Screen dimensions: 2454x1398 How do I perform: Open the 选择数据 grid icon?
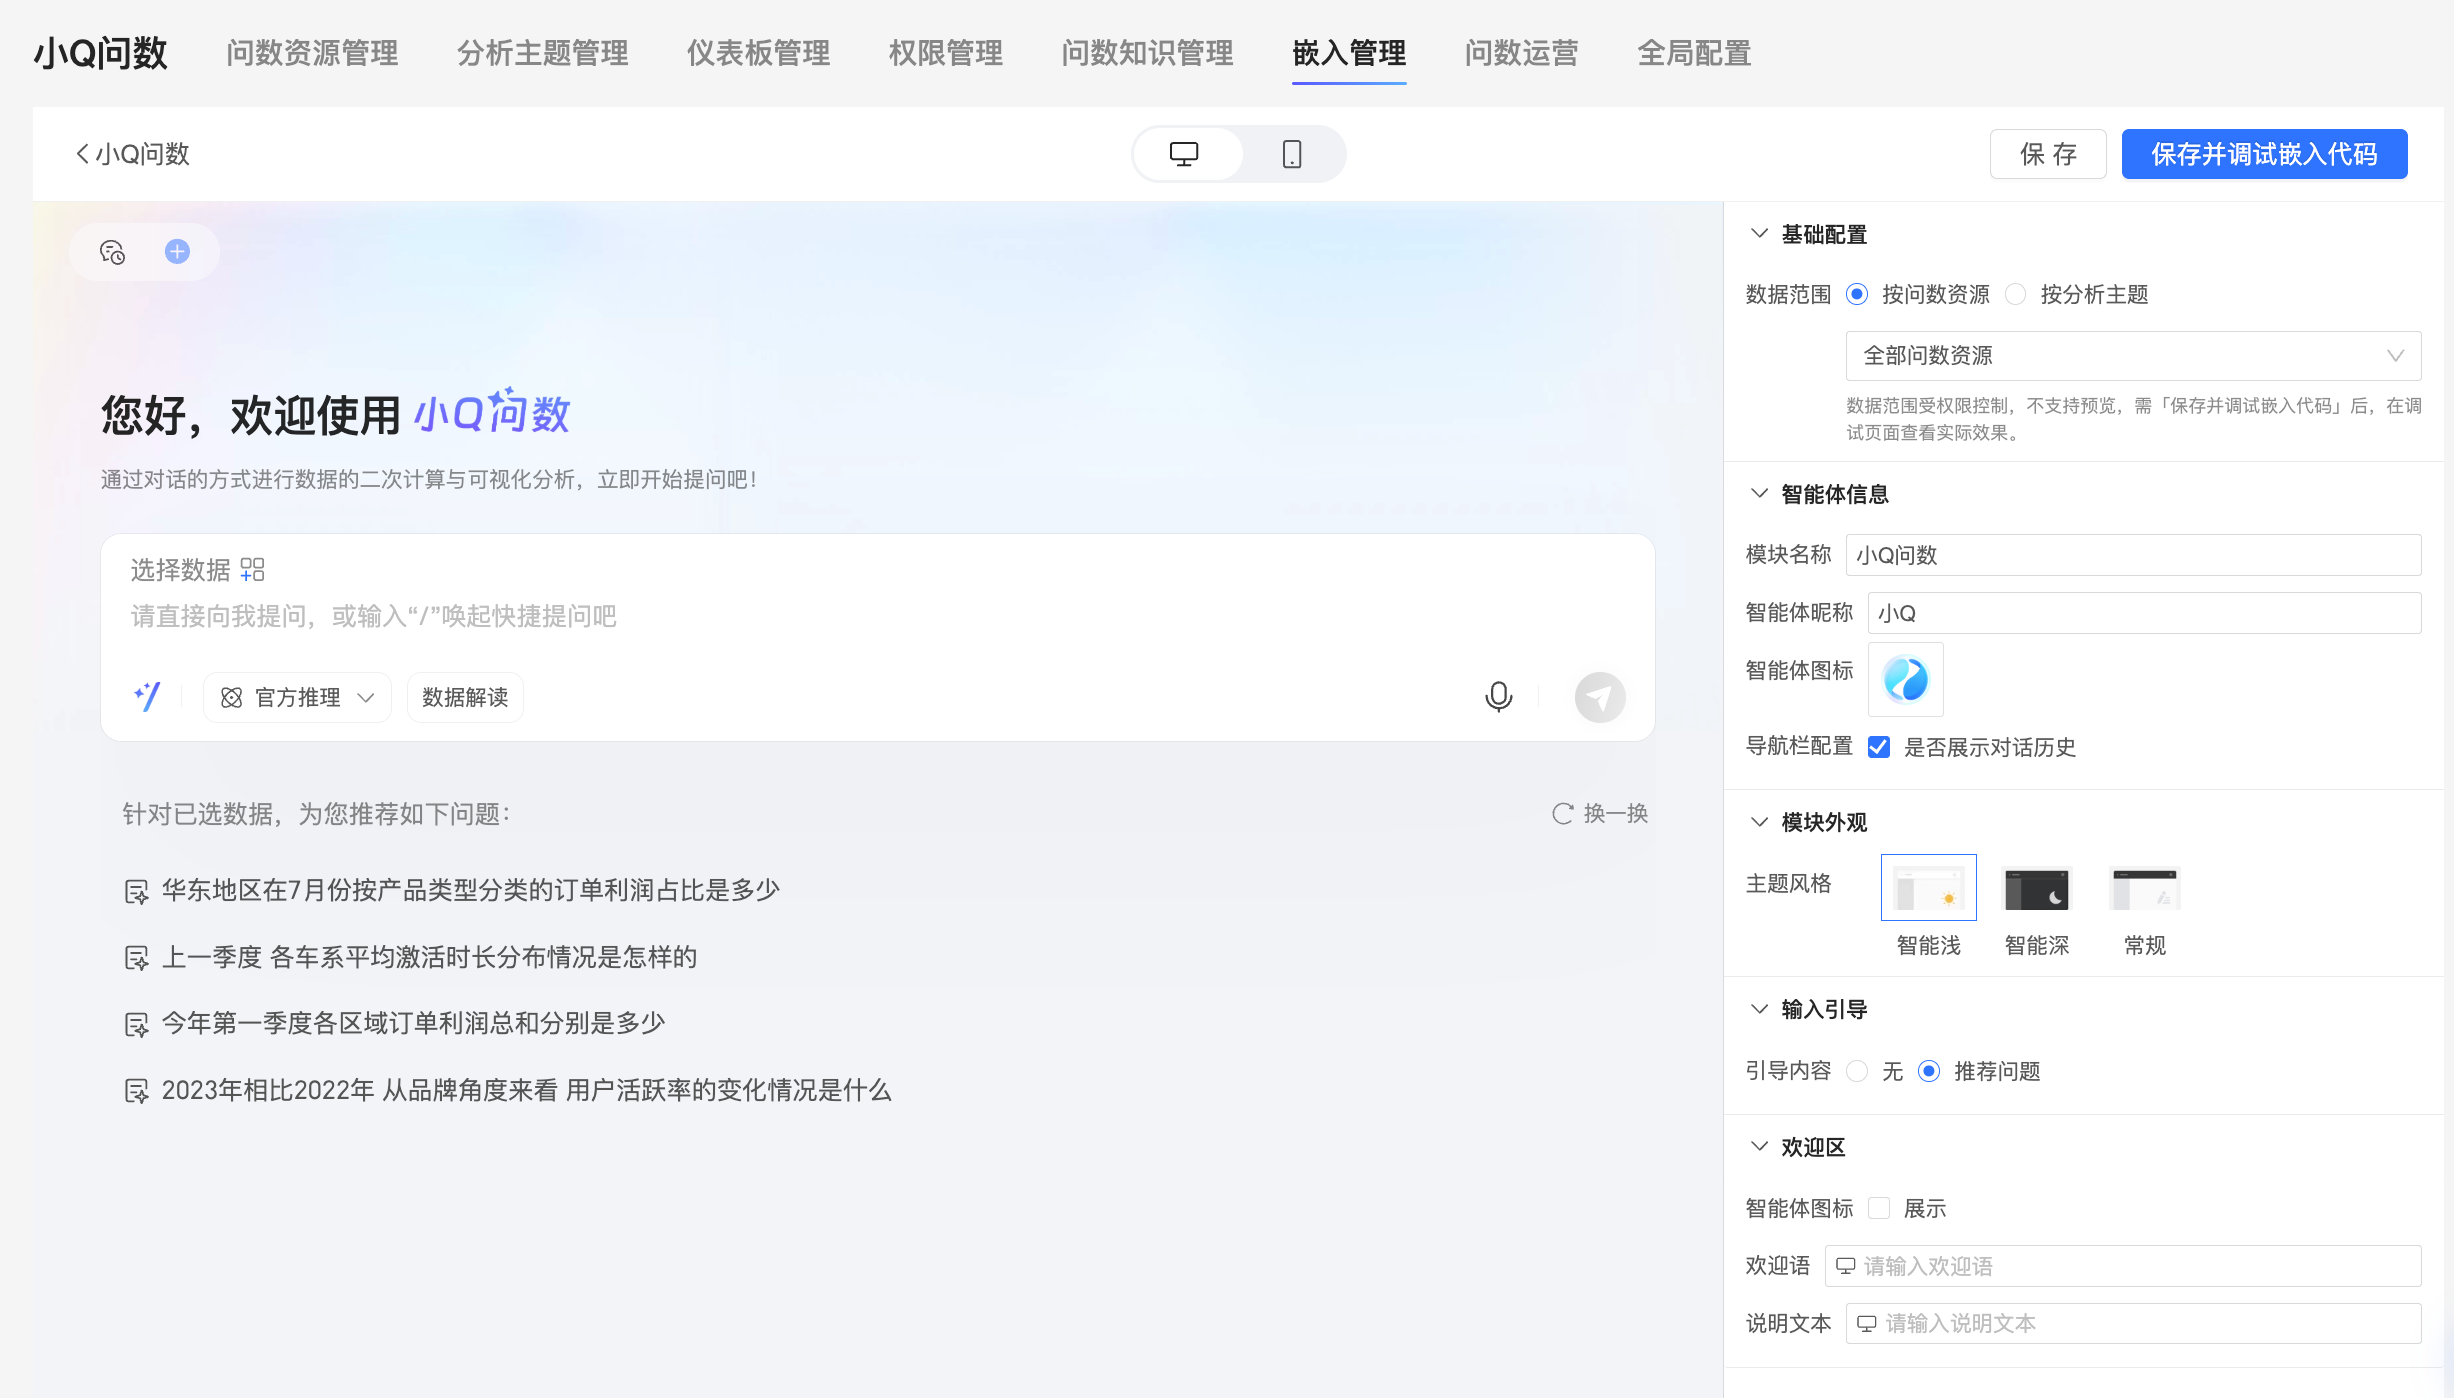pos(252,570)
